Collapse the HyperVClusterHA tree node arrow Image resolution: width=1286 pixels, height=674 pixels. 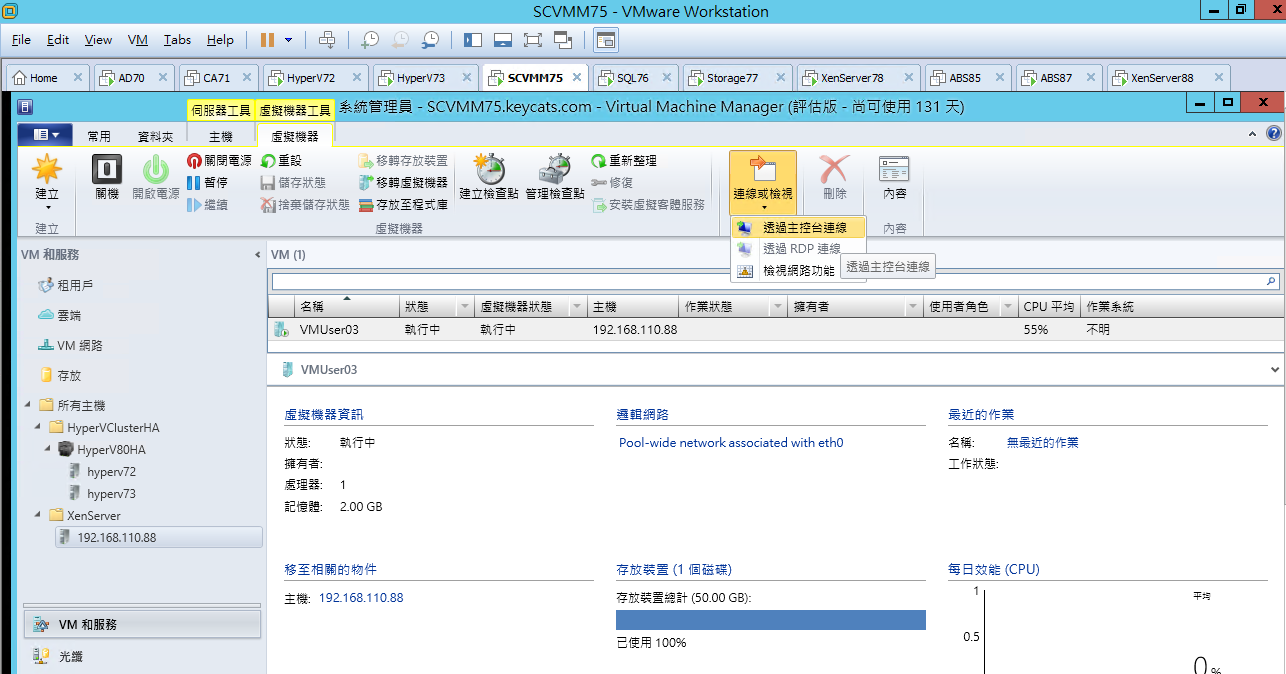[x=38, y=427]
